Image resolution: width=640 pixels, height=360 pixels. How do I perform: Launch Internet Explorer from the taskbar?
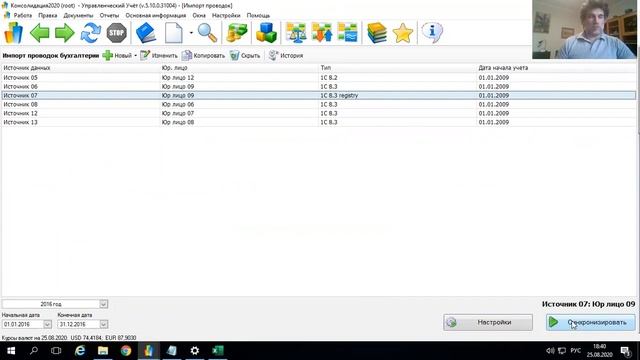(x=80, y=351)
